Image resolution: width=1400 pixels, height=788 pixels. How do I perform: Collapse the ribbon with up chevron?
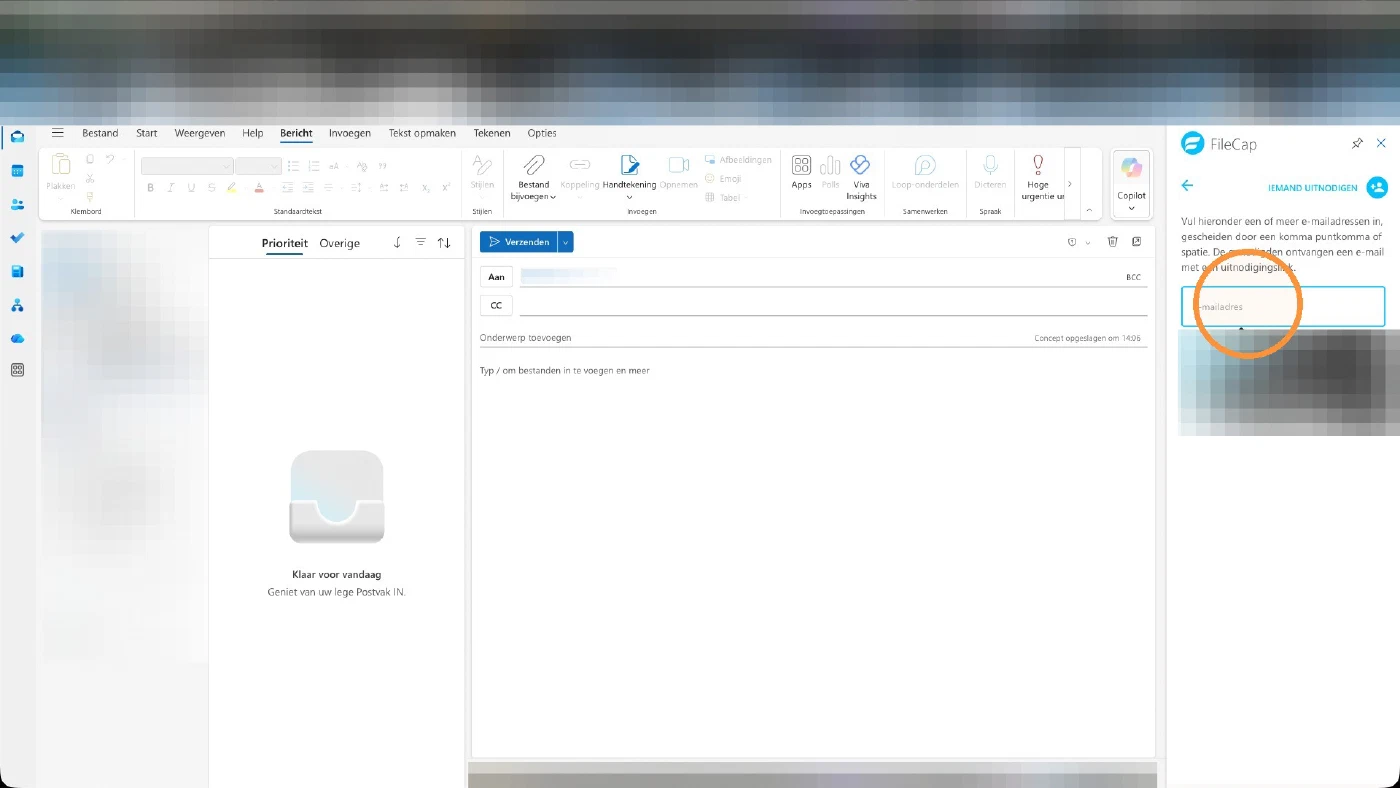point(1090,210)
